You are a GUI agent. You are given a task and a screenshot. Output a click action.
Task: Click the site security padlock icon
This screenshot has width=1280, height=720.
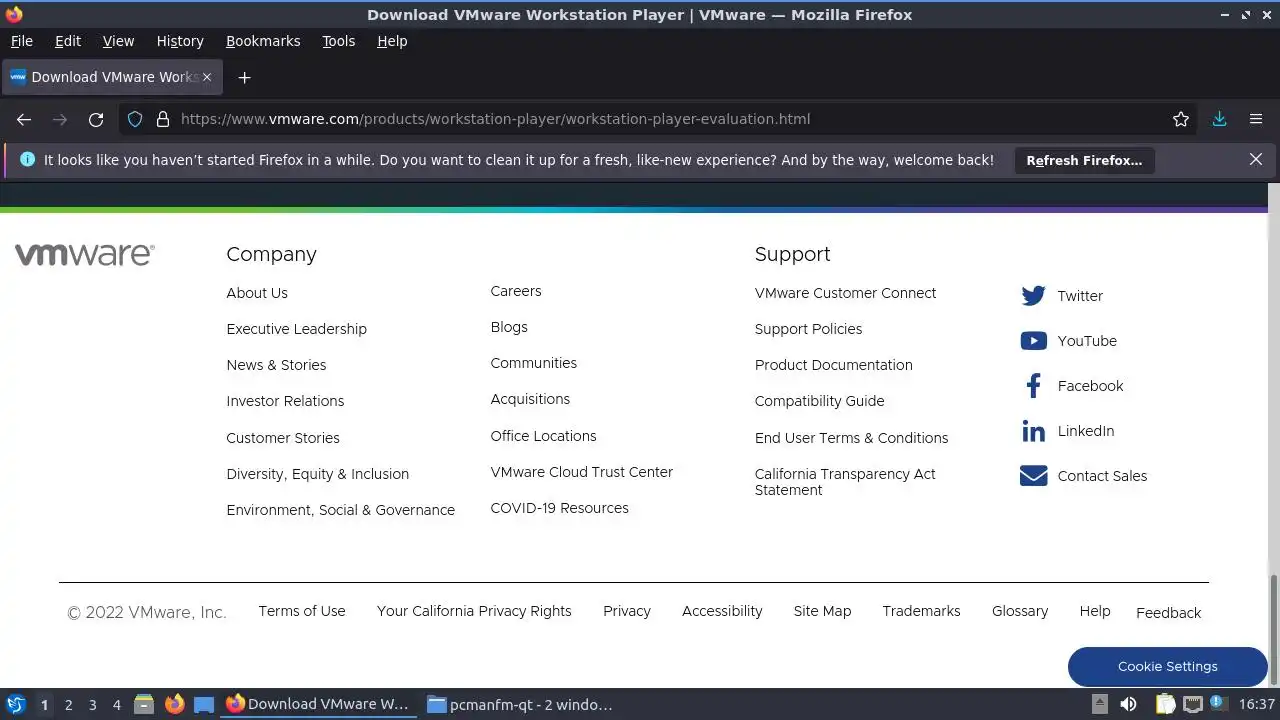click(163, 119)
